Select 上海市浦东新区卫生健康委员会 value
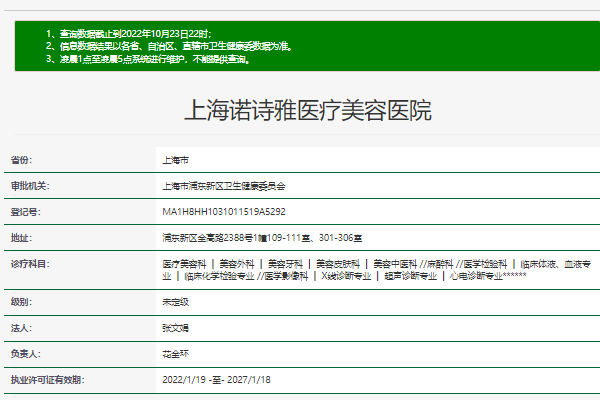The image size is (600, 400). 224,186
